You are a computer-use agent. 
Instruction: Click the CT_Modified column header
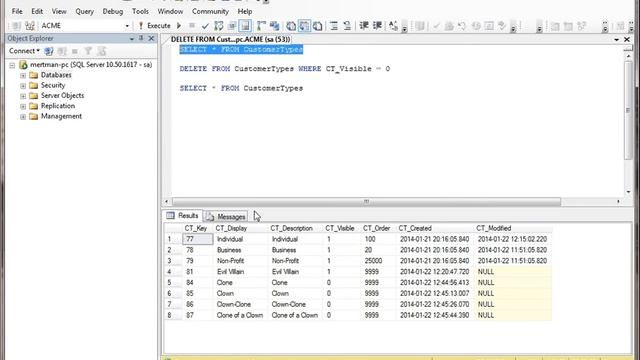pos(494,228)
